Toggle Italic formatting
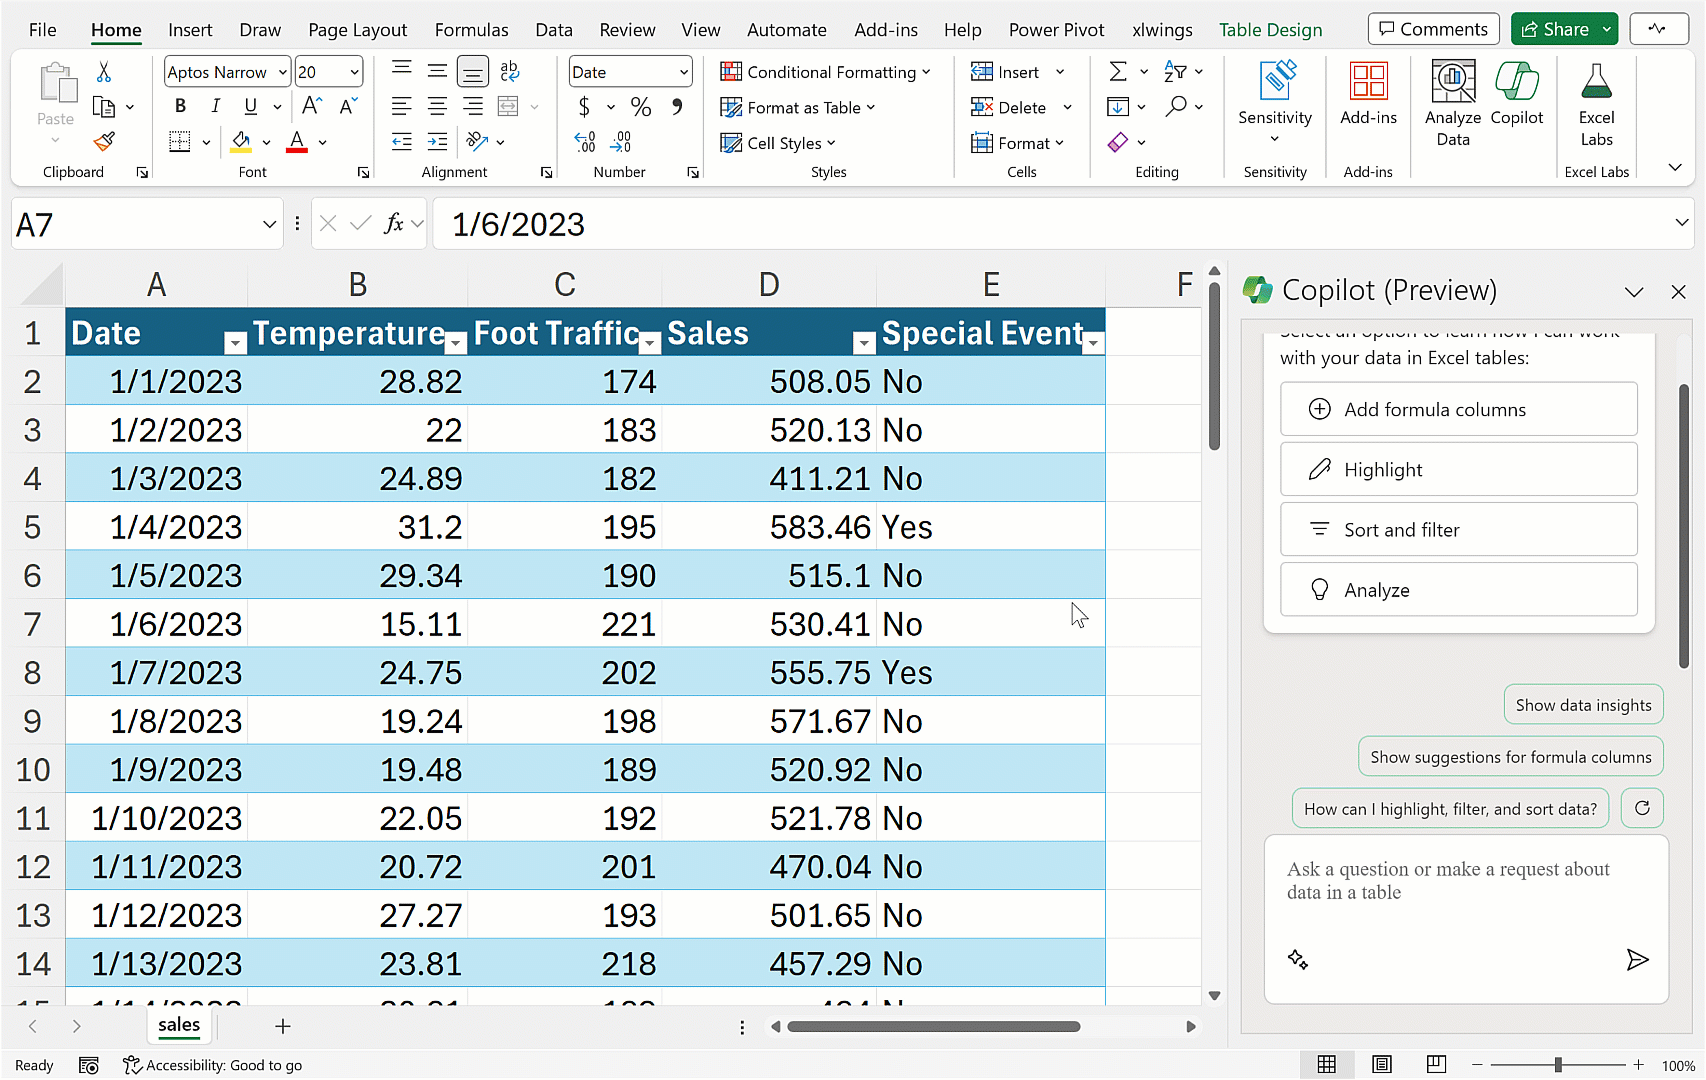Viewport: 1706px width, 1080px height. click(215, 107)
